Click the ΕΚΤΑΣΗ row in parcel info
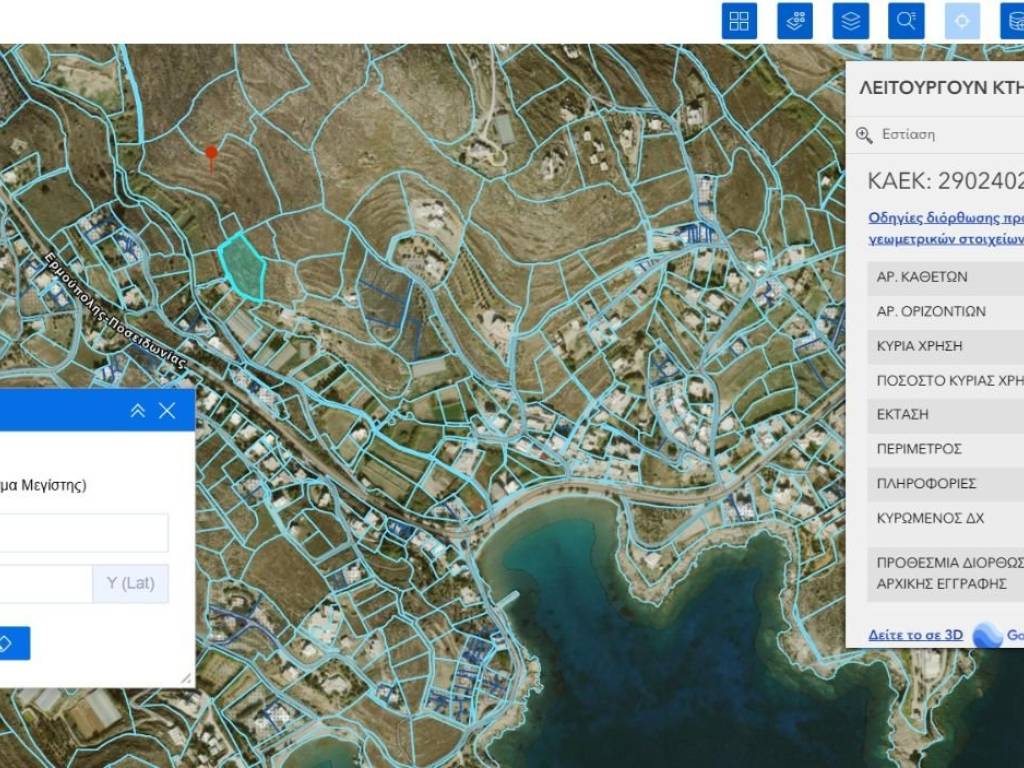The height and width of the screenshot is (768, 1024). point(945,414)
